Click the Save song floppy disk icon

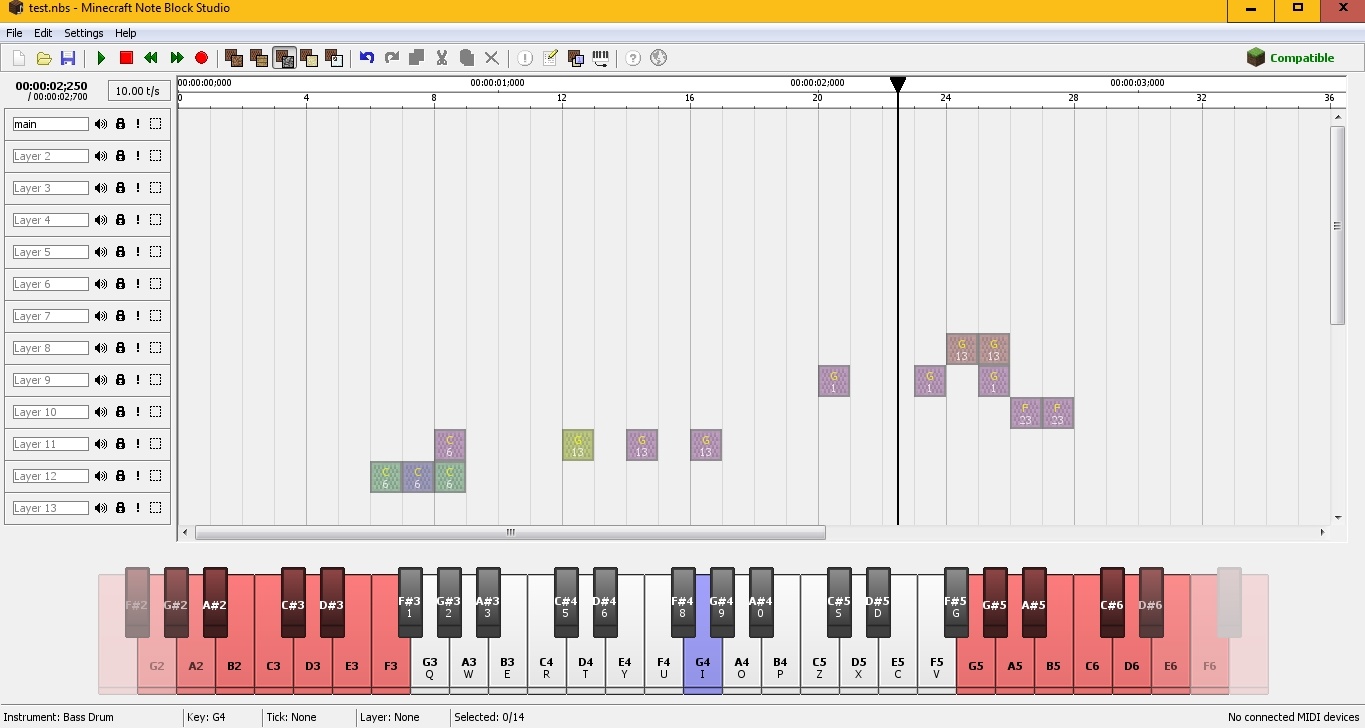pos(68,58)
